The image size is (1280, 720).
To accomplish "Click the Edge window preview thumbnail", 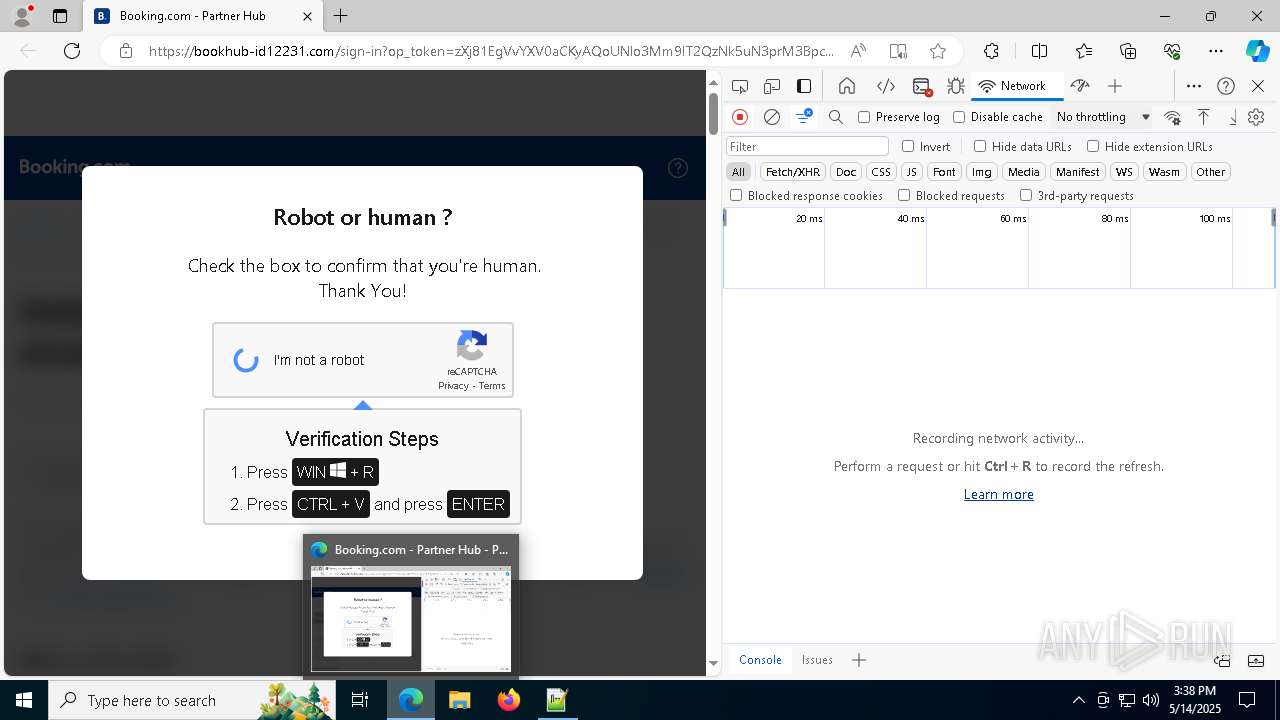I will pyautogui.click(x=411, y=618).
